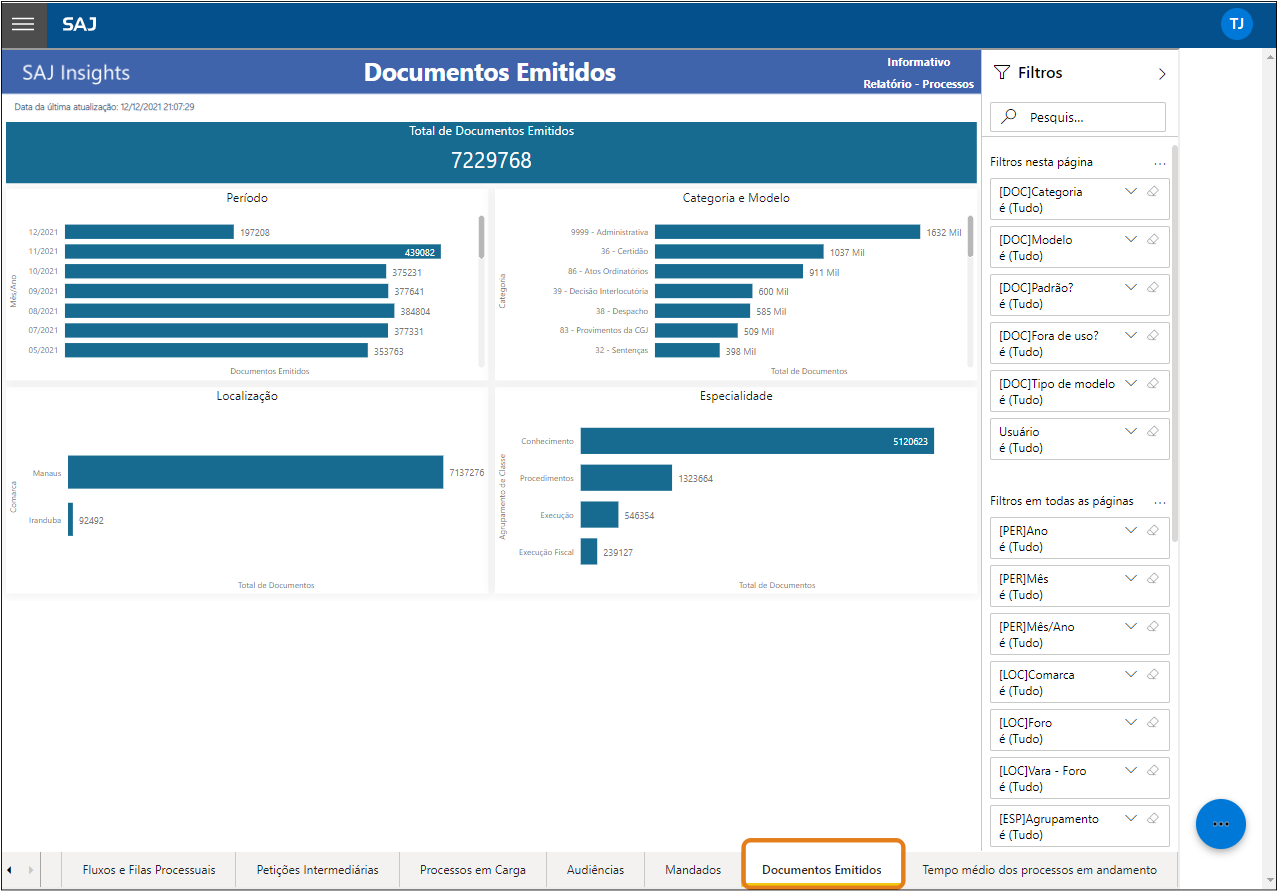Image resolution: width=1278 pixels, height=891 pixels.
Task: Expand the [DOC]Padrão? filter card
Action: [x=1131, y=287]
